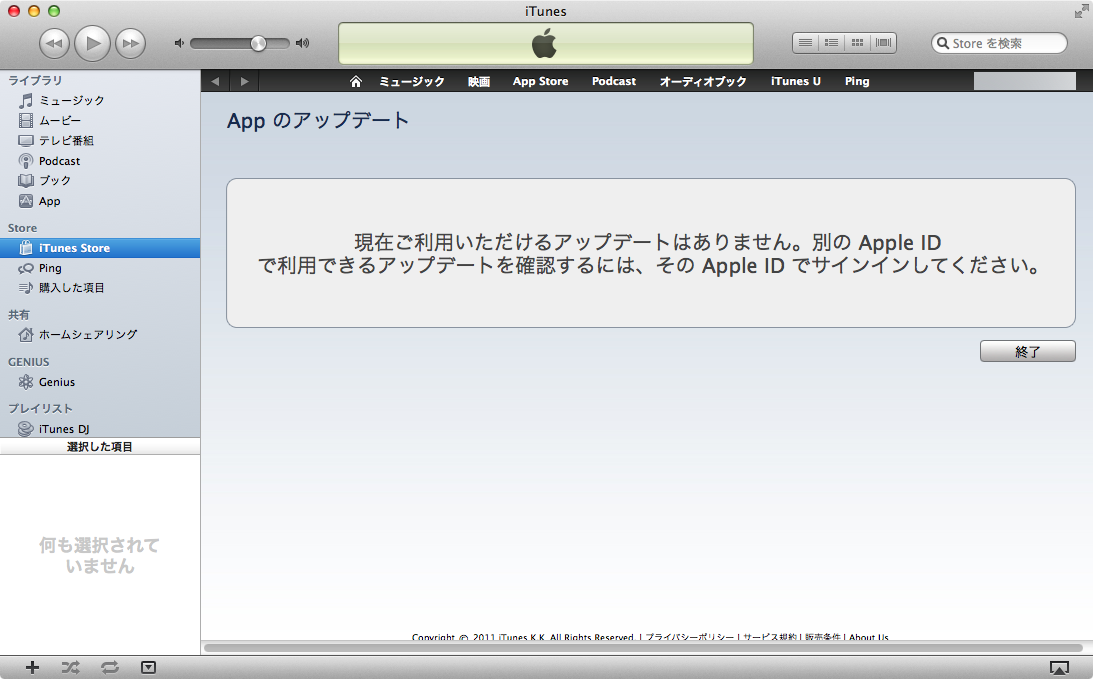Switch to grid view
This screenshot has width=1093, height=679.
pyautogui.click(x=857, y=43)
